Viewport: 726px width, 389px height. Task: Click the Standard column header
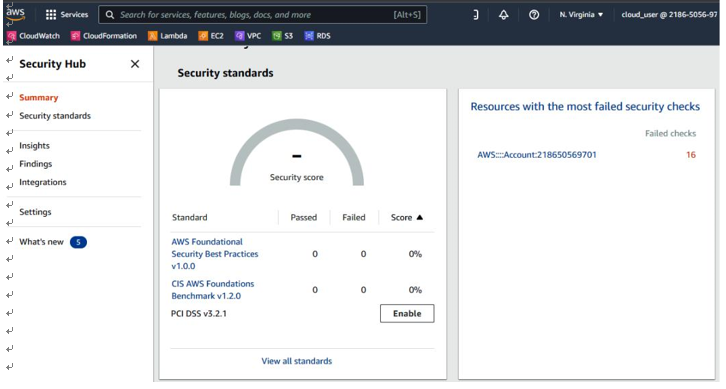pos(190,218)
